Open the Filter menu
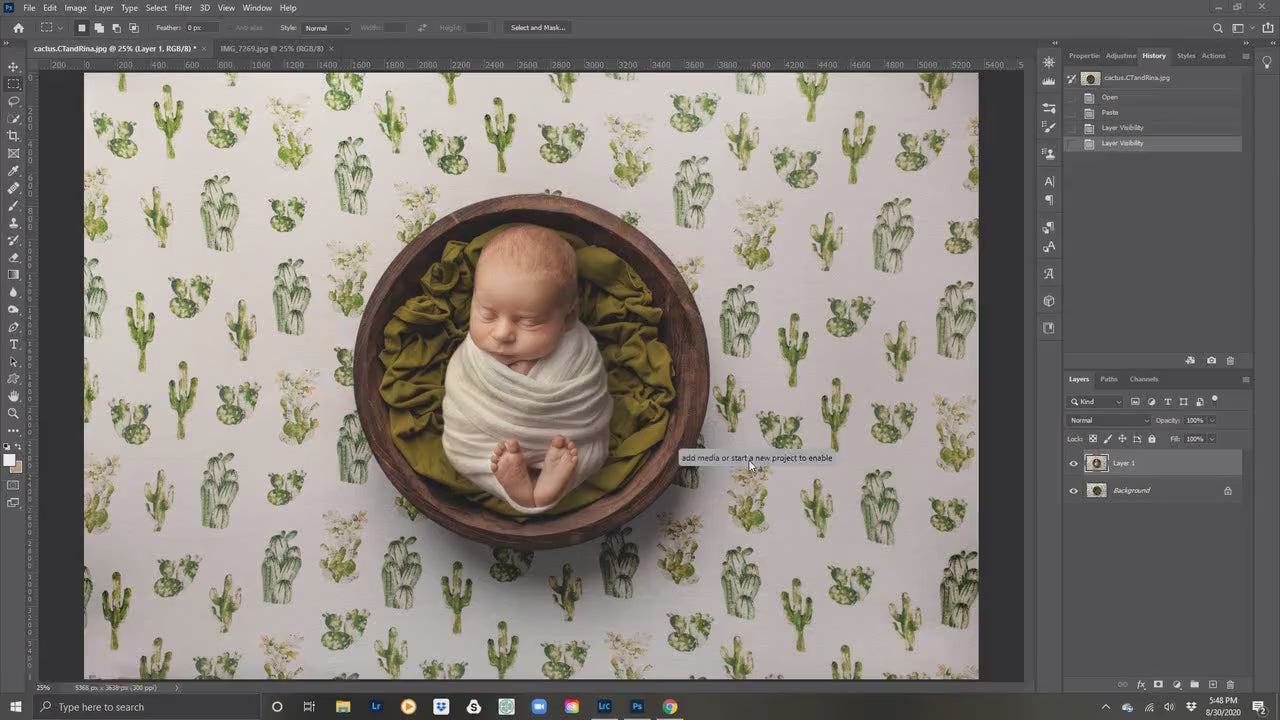The image size is (1280, 720). tap(182, 7)
